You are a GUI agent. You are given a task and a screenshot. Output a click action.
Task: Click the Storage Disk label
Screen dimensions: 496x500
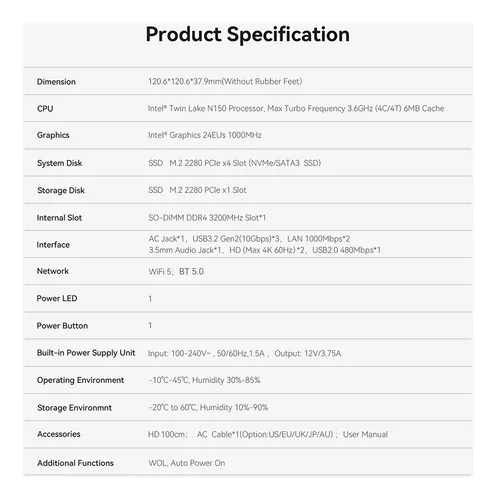coord(61,190)
